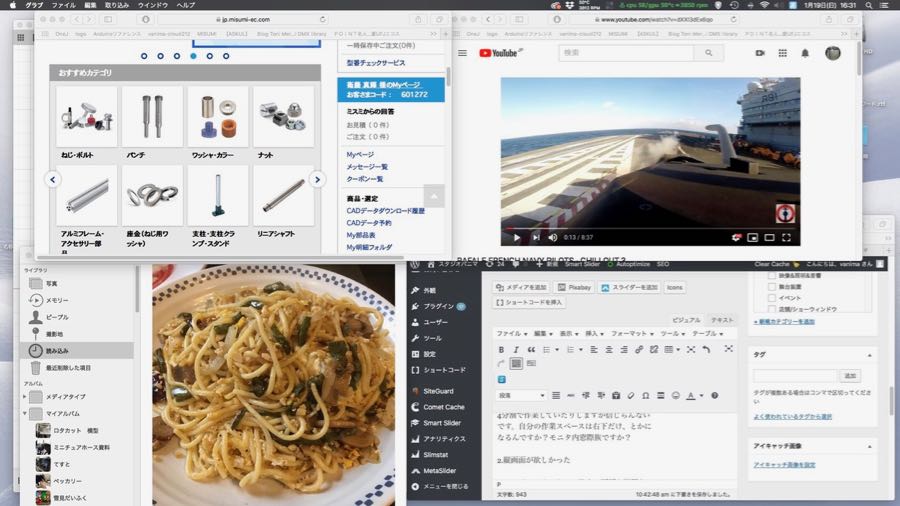Click Insert link icon in WordPress editor

(x=638, y=349)
